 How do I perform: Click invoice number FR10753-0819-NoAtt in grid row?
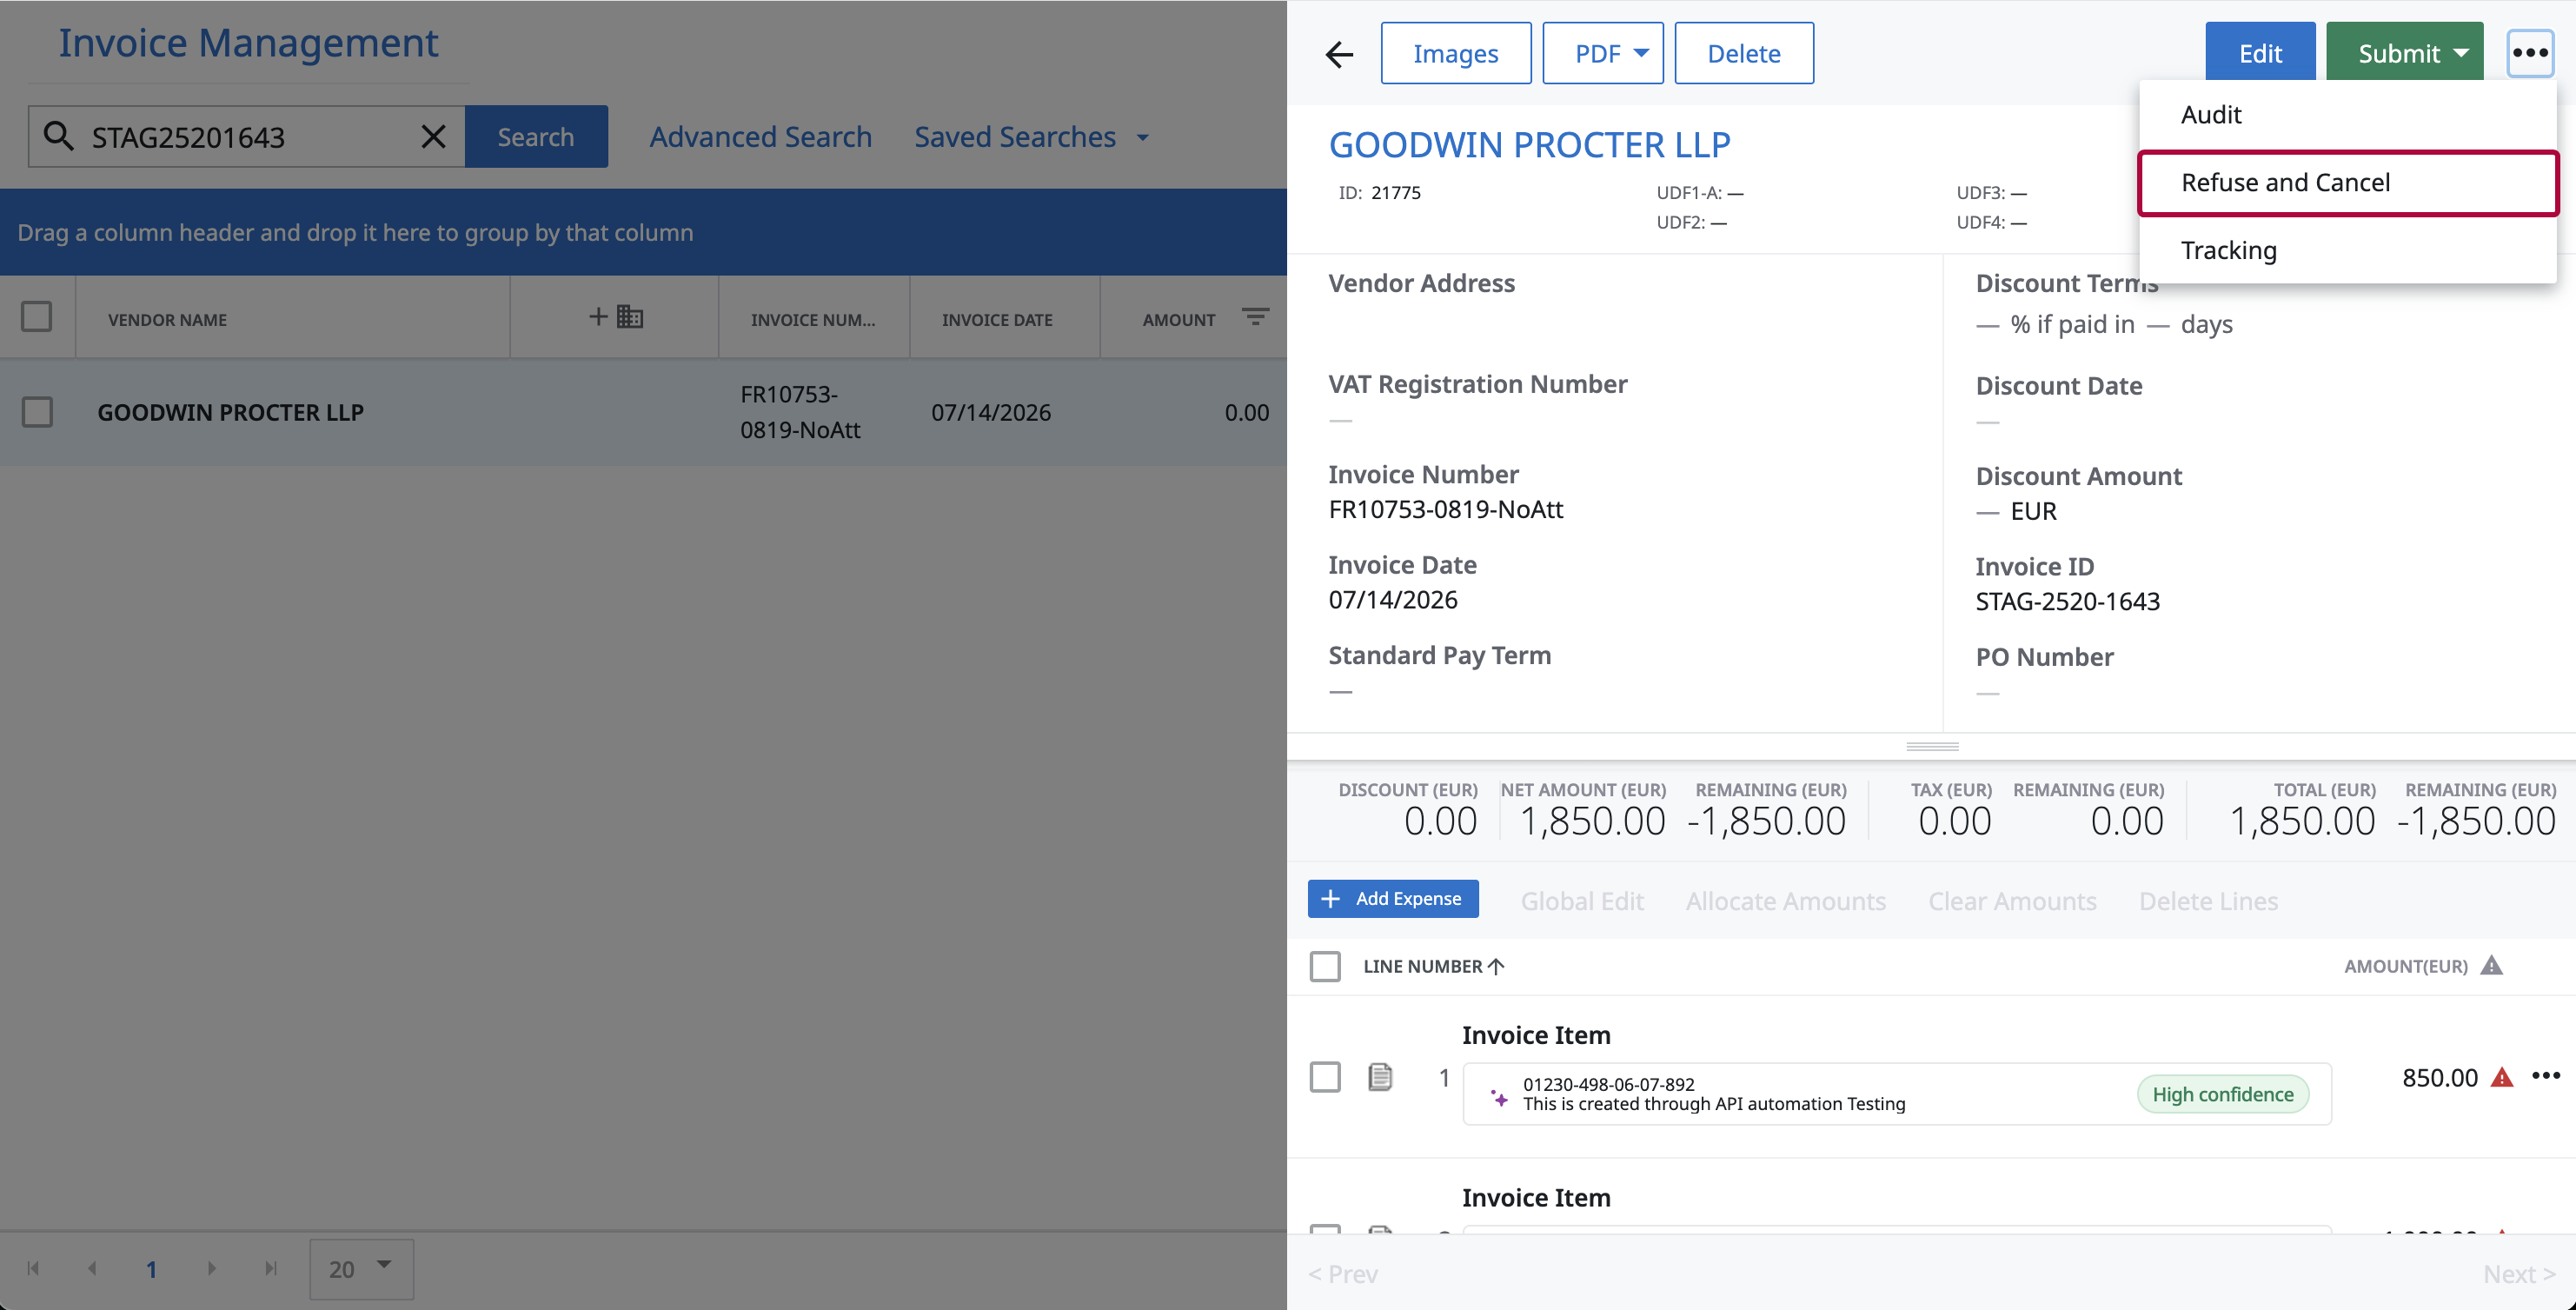pos(800,412)
